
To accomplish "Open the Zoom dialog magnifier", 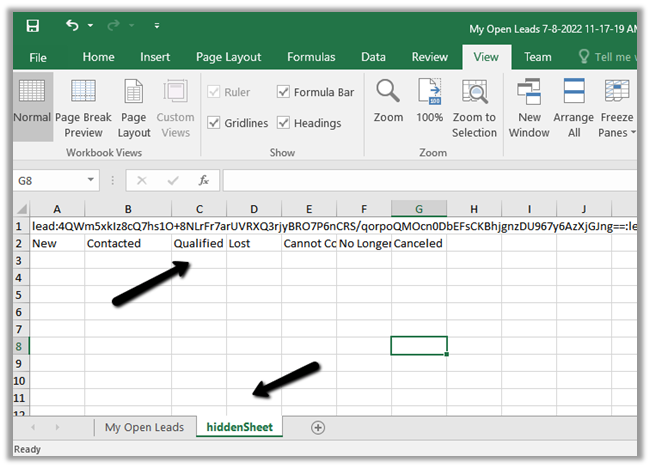I will pos(388,100).
